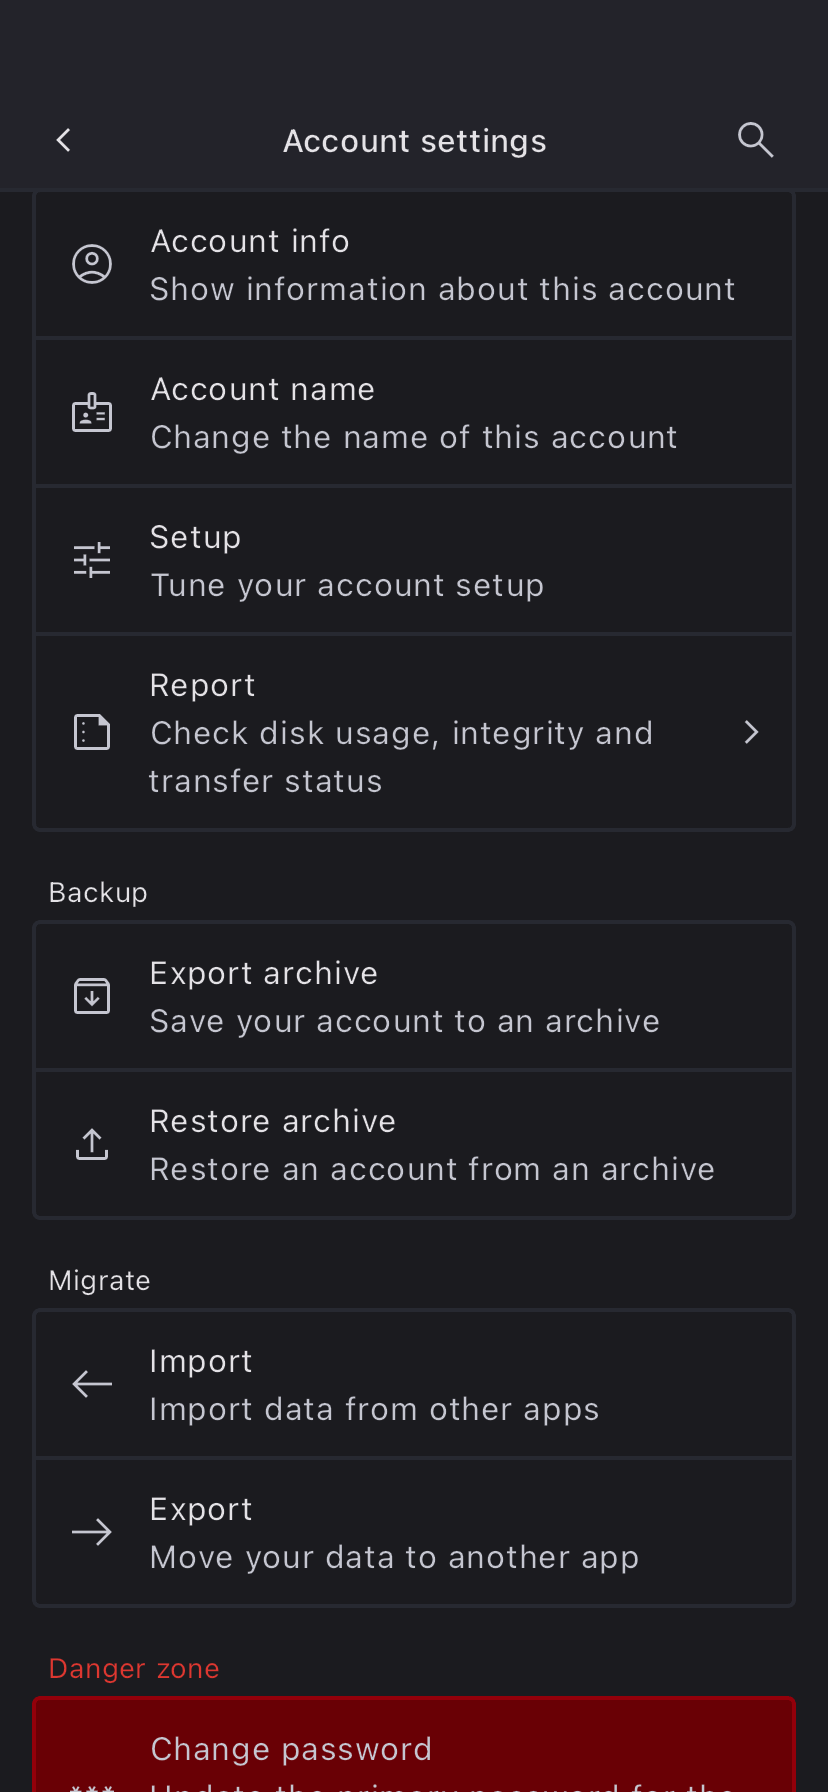This screenshot has height=1792, width=828.
Task: Click the Export archive box icon
Action: coord(92,996)
